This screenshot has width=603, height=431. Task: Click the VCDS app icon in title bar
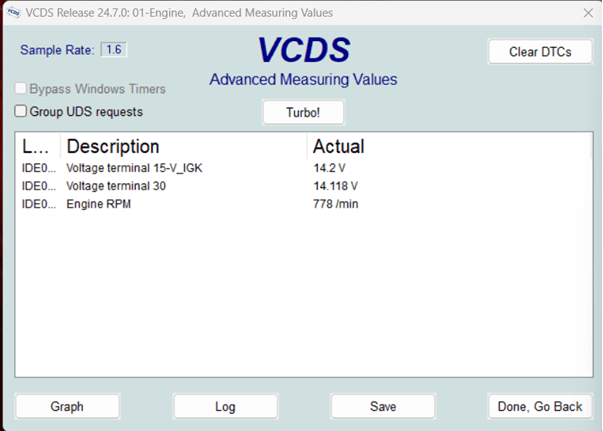(x=14, y=13)
